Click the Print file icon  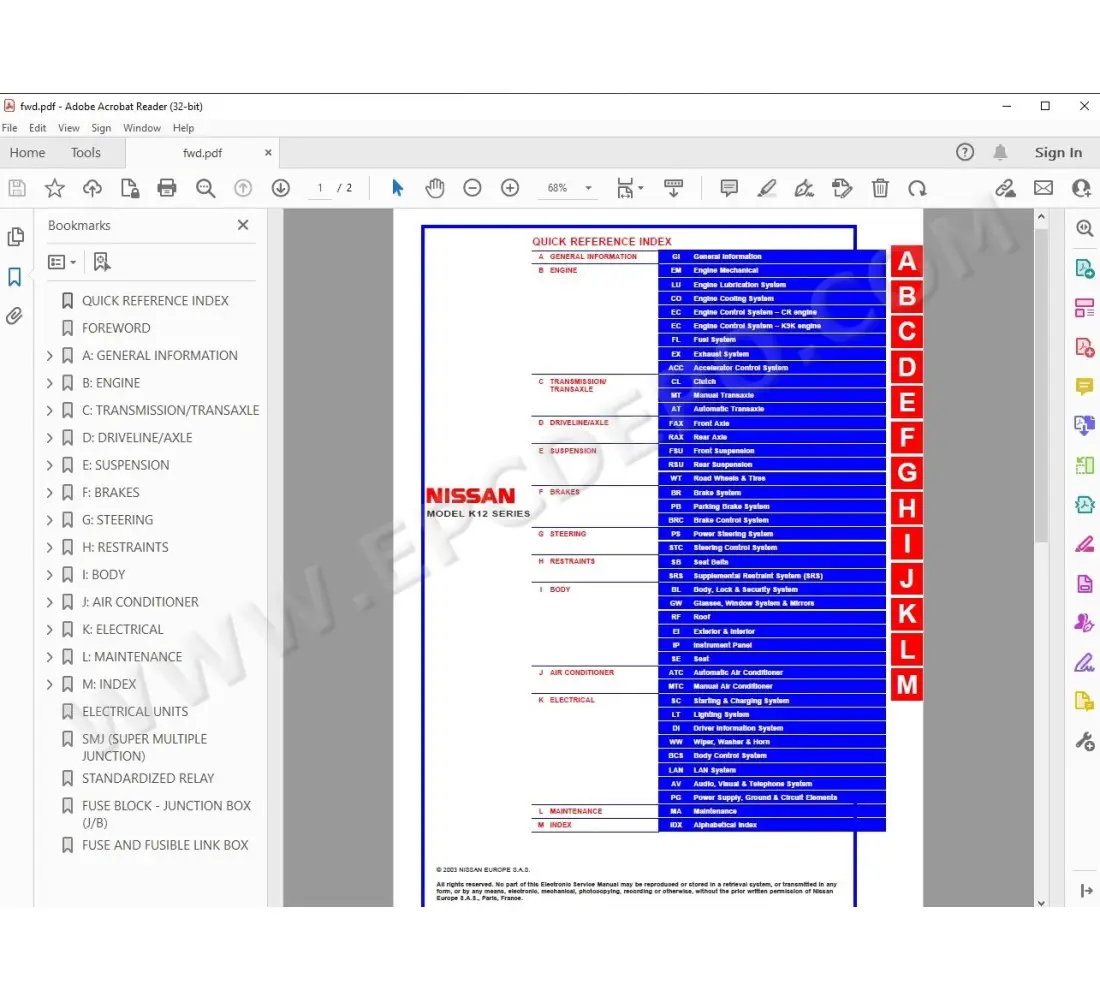(167, 188)
